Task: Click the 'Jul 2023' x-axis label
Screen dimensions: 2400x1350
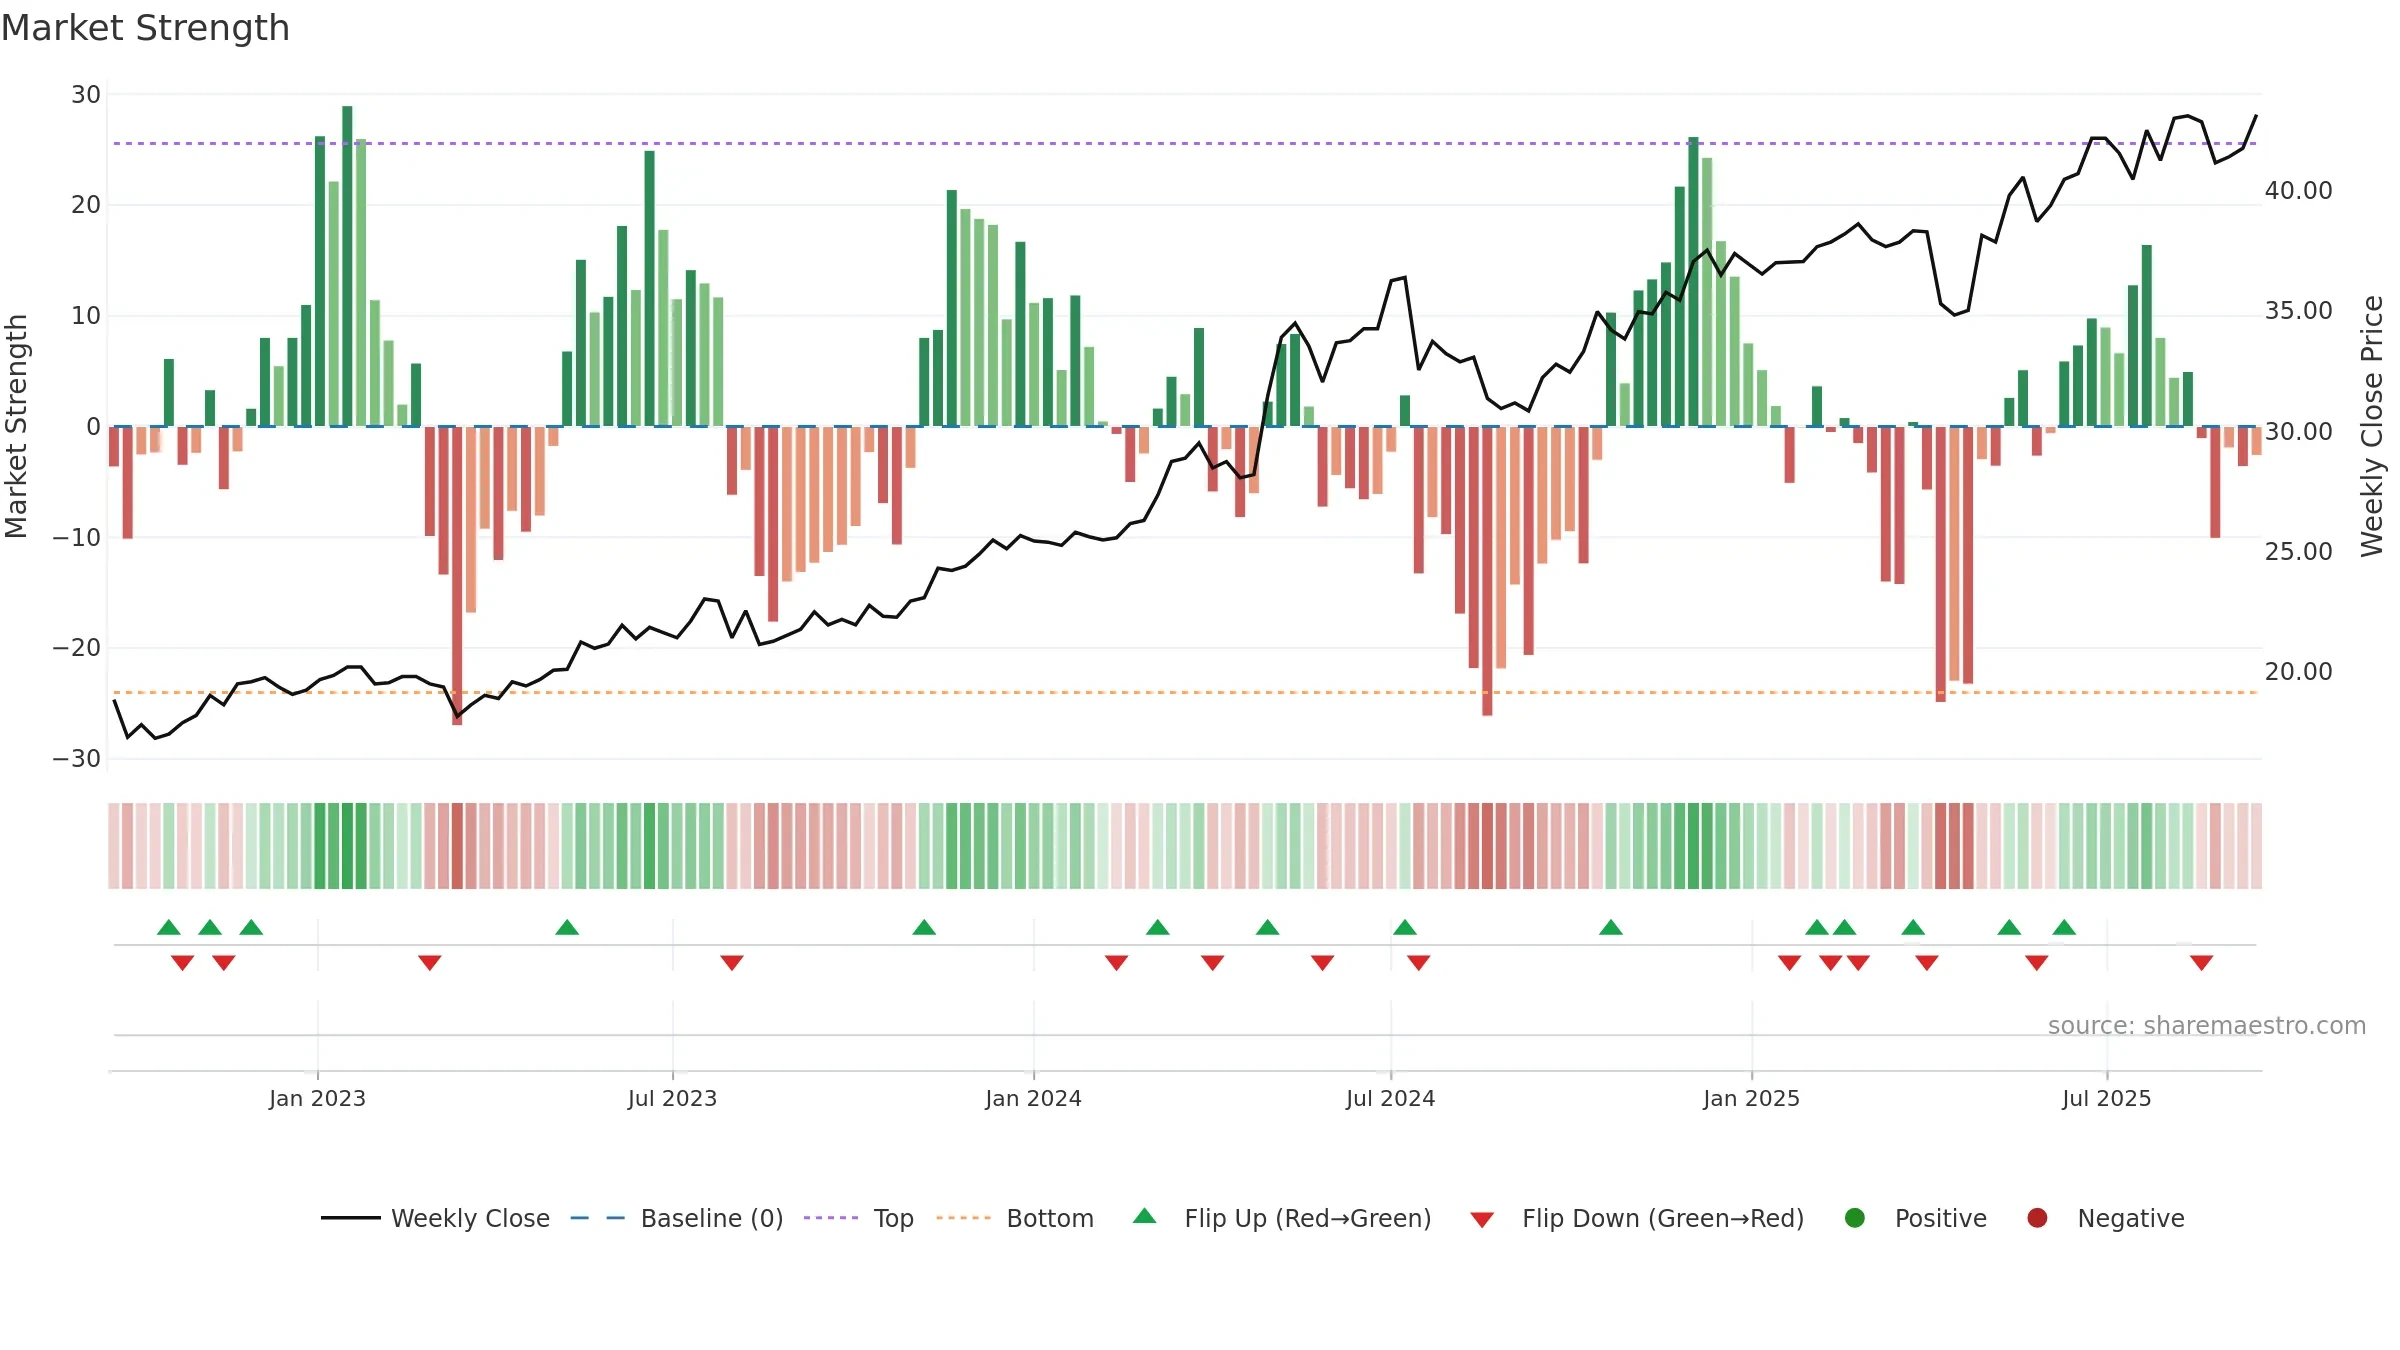Action: (672, 1098)
